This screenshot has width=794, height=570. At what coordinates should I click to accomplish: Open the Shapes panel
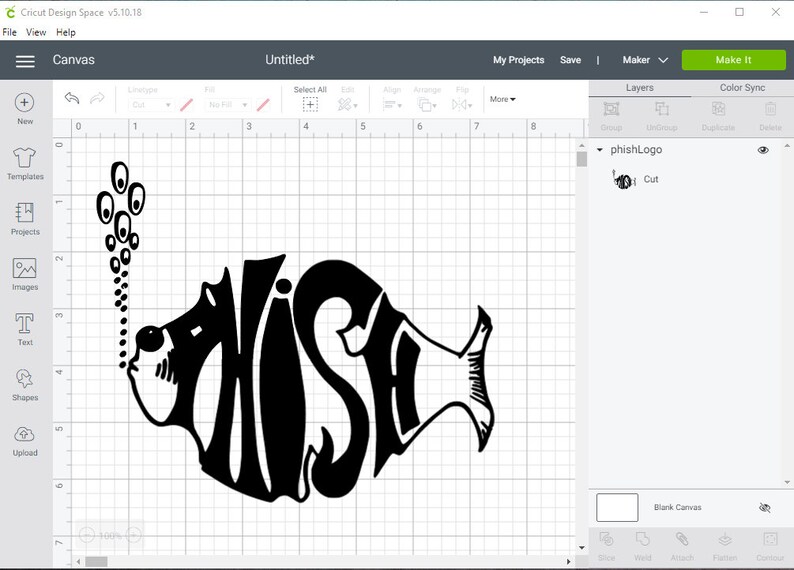[25, 384]
